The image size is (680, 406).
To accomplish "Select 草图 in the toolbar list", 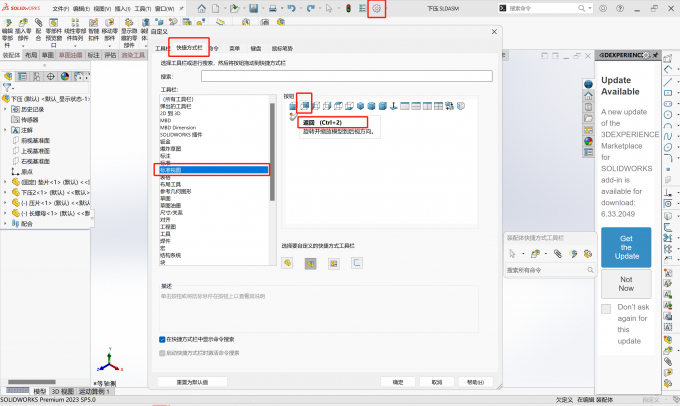I will tap(166, 198).
